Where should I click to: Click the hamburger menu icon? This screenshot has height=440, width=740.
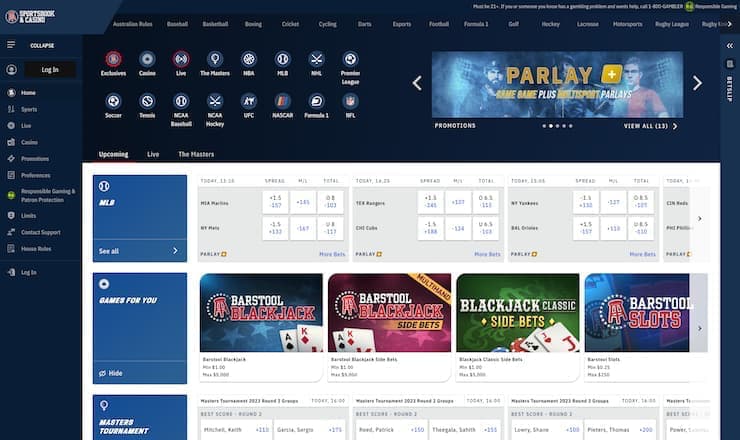[11, 45]
